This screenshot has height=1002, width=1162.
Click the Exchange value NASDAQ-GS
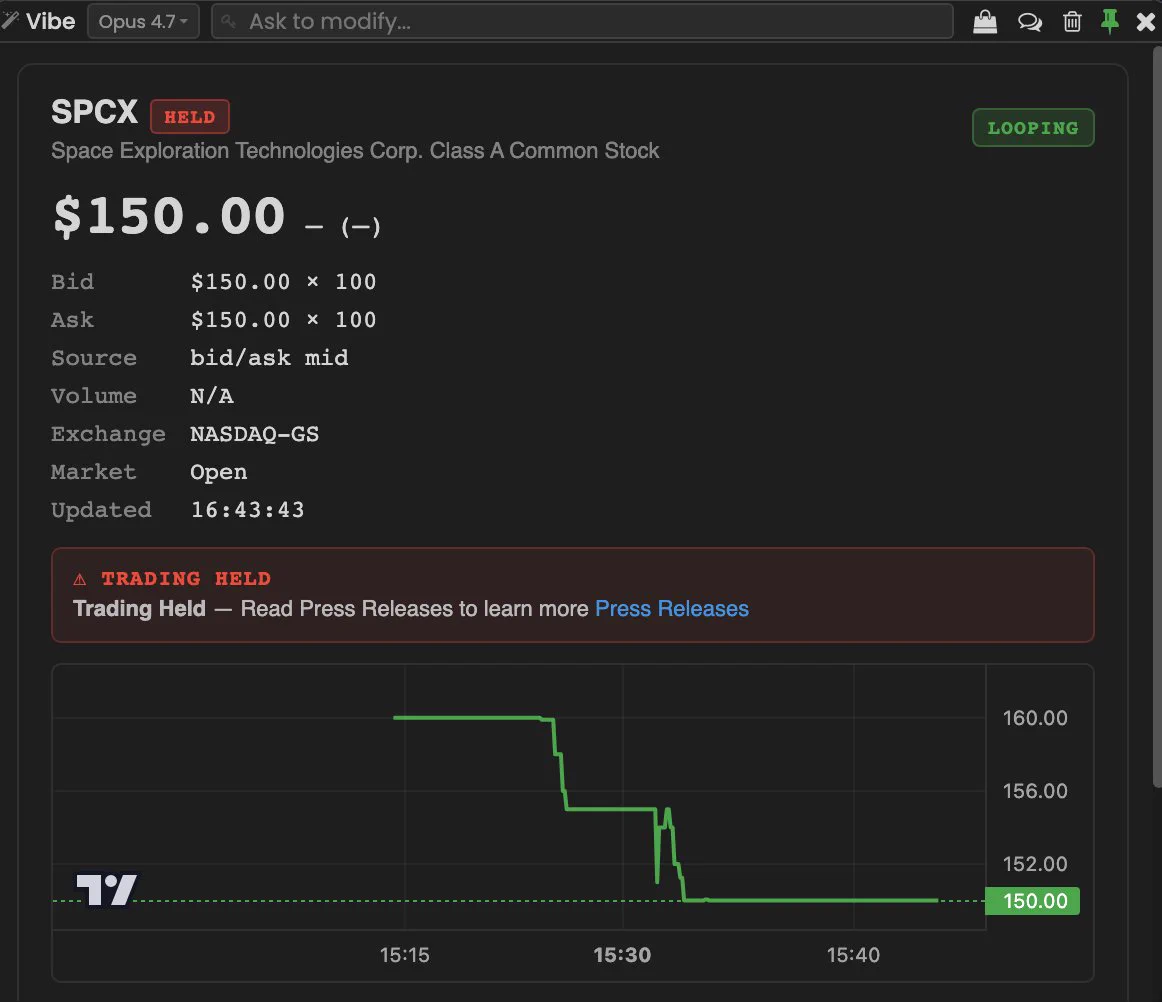tap(254, 434)
